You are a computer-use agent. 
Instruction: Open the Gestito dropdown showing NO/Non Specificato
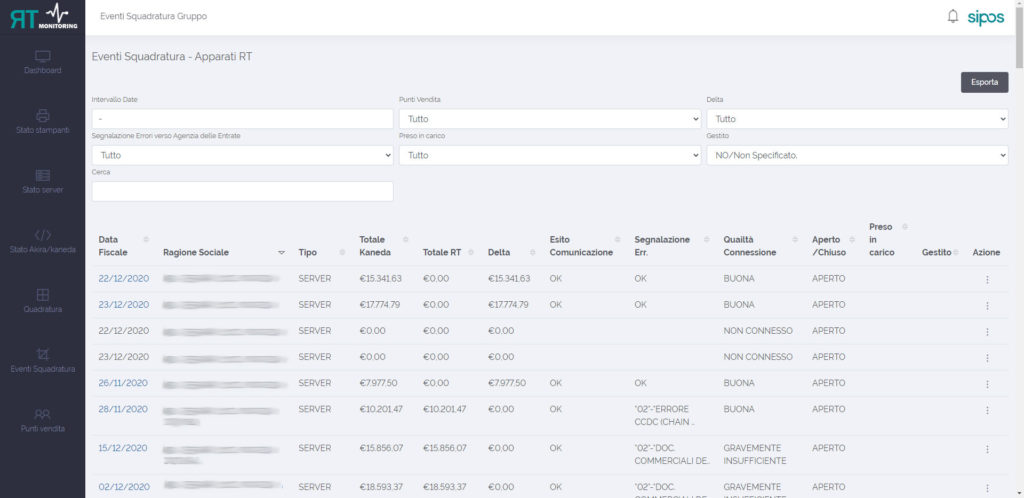click(x=857, y=155)
